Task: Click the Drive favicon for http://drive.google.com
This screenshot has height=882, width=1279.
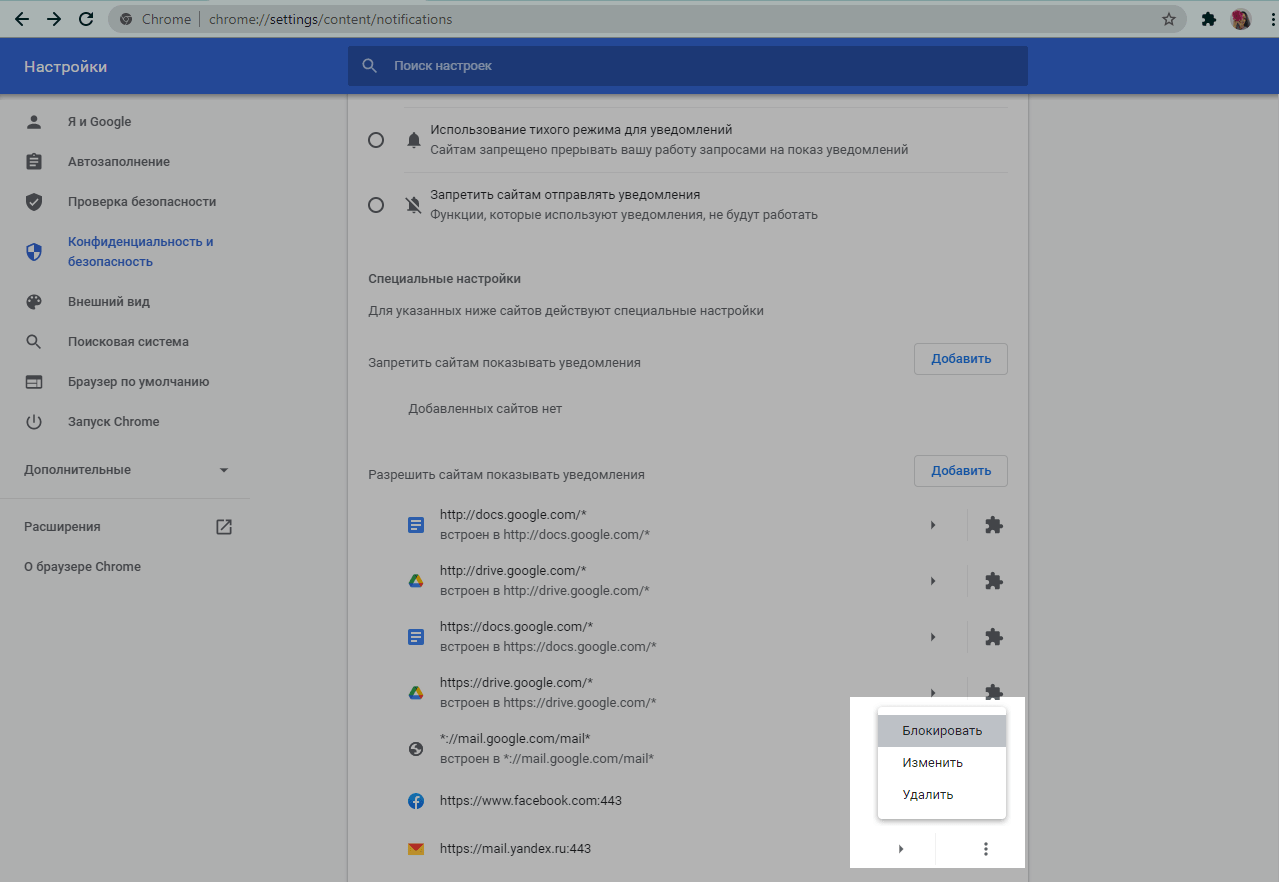Action: (416, 581)
